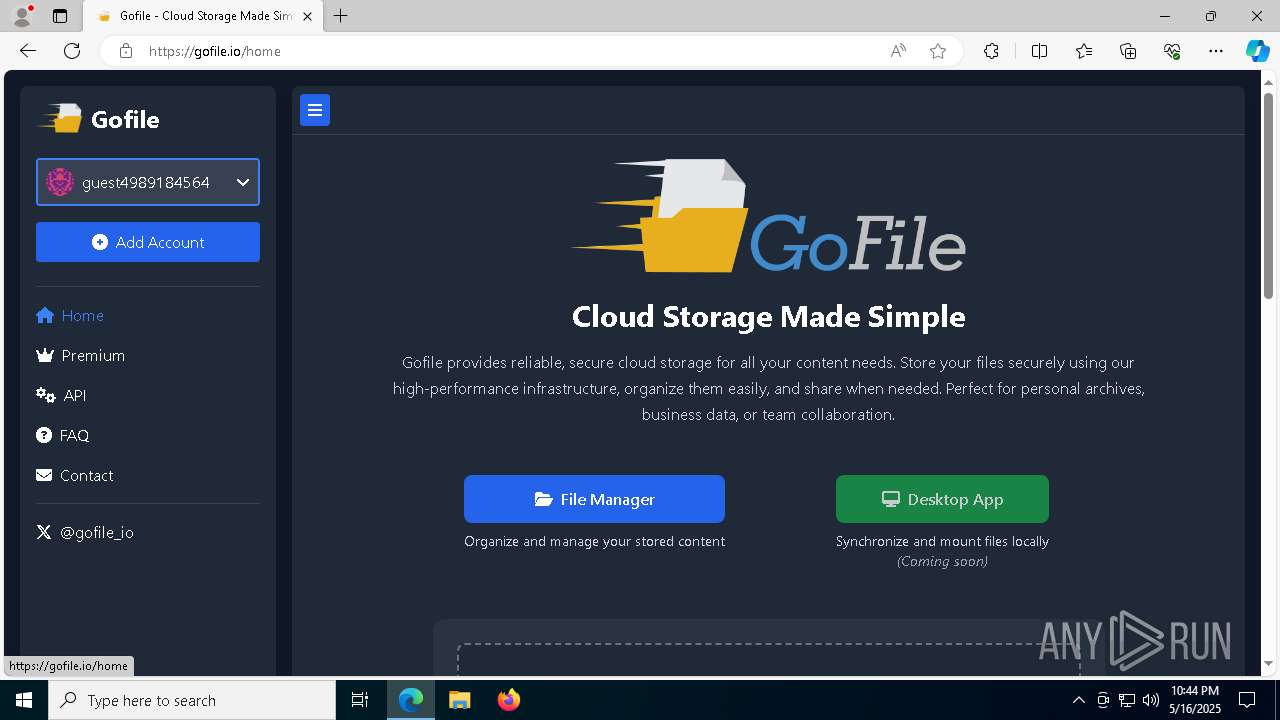Click the Gofile logo in the sidebar
The width and height of the screenshot is (1280, 720).
pos(99,119)
